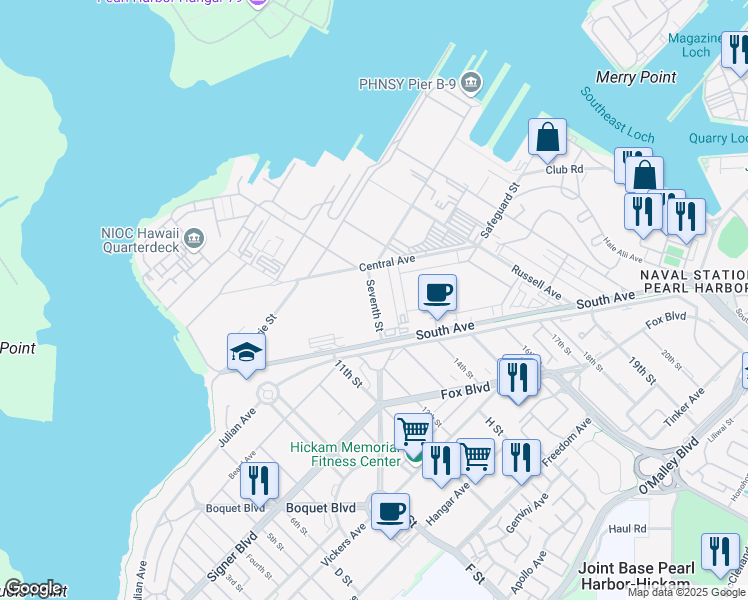748x600 pixels.
Task: Select the Russell Ave street label
Action: 536,282
